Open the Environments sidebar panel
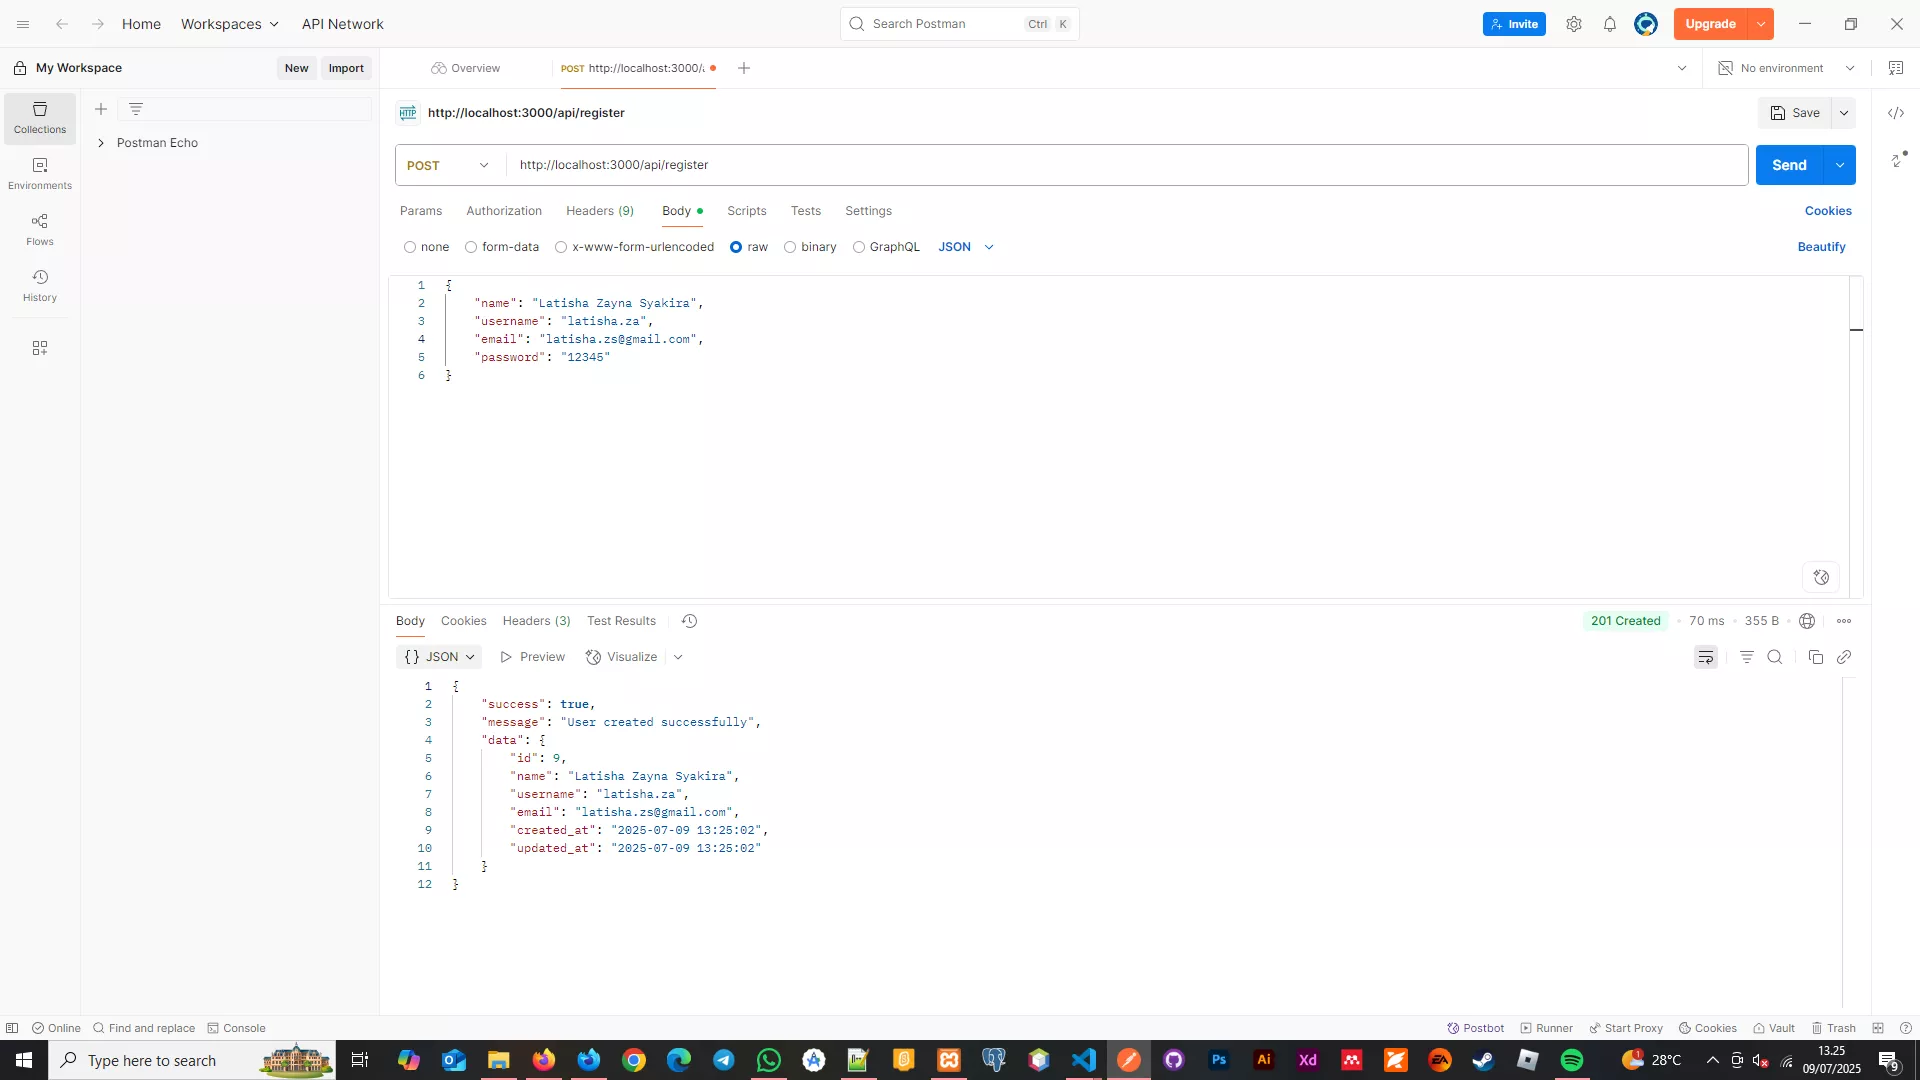 click(x=40, y=174)
